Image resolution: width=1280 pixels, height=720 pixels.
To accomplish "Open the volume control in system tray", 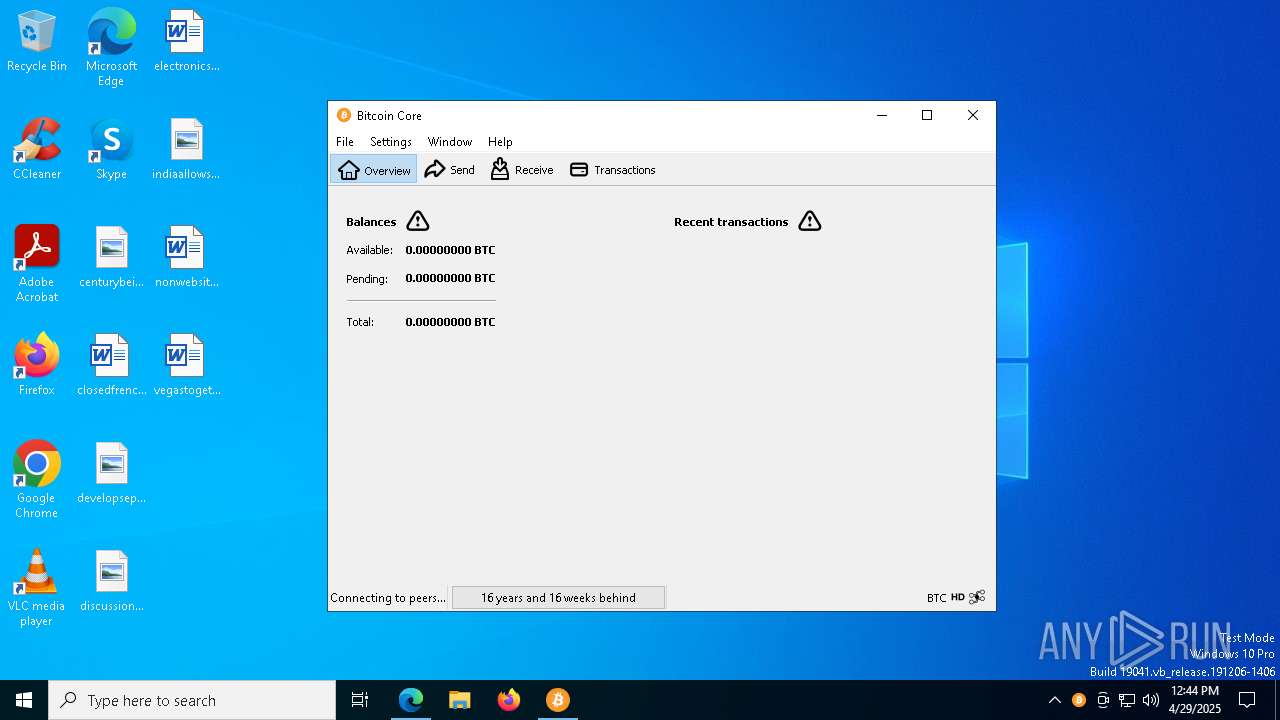I will pyautogui.click(x=1151, y=700).
